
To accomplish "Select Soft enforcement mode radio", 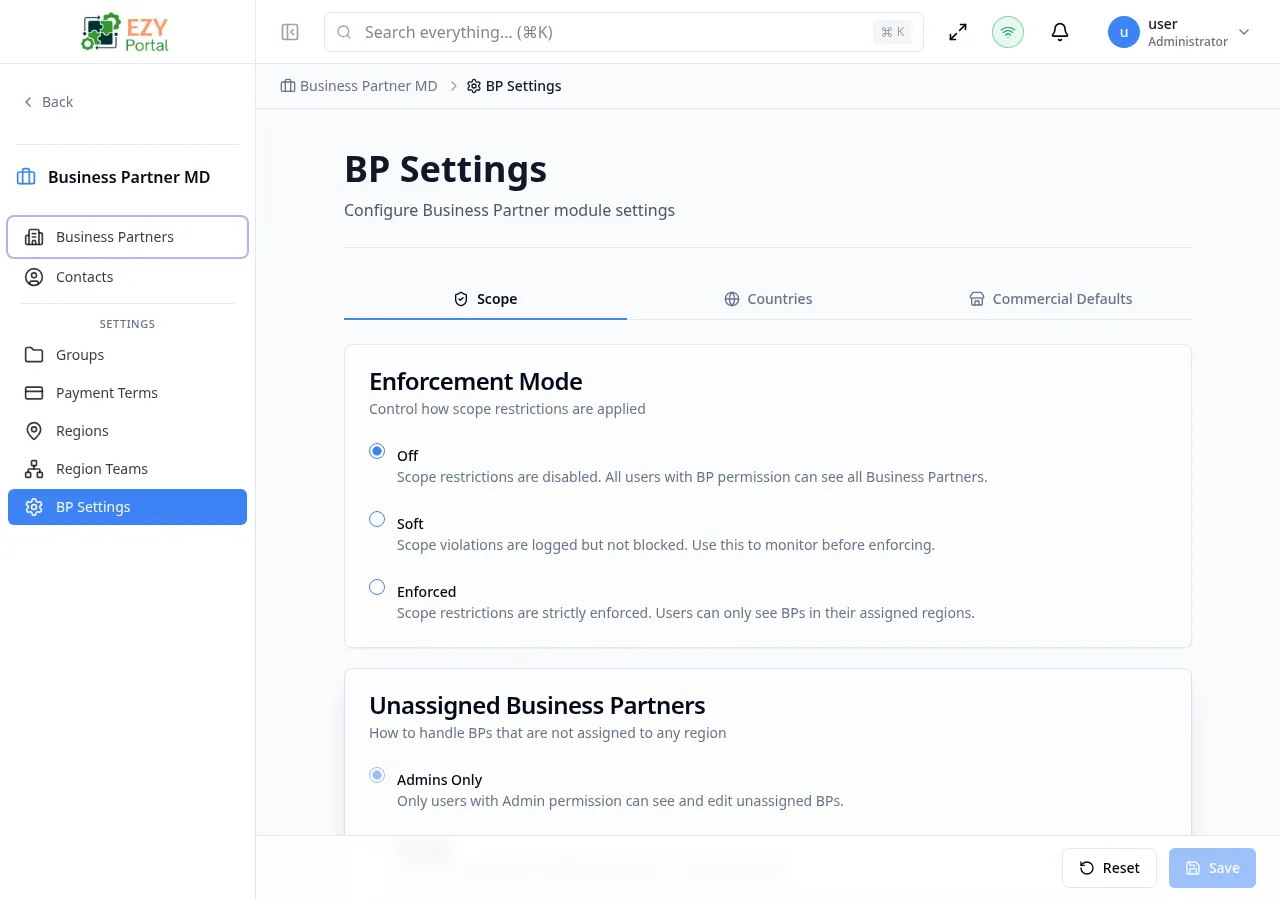I will pyautogui.click(x=377, y=520).
